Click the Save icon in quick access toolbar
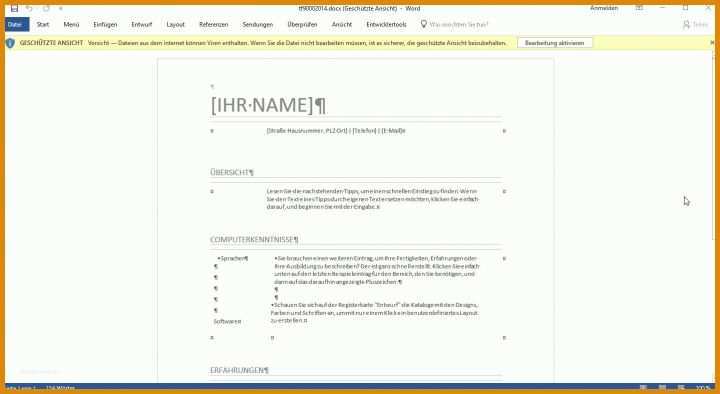 14,8
